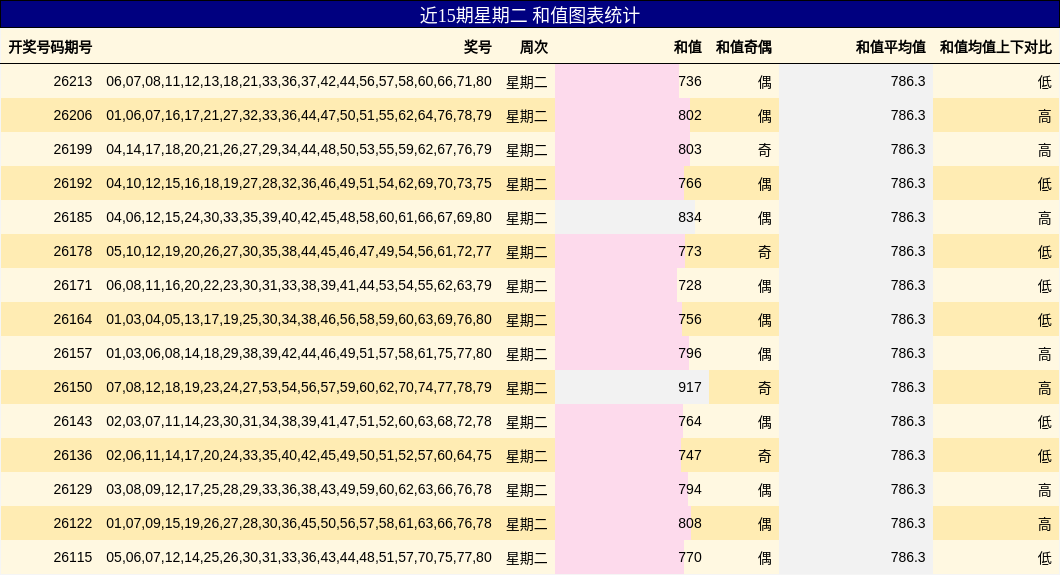Click the 低 comparison cell in row 26213
The image size is (1060, 575).
click(x=1044, y=82)
